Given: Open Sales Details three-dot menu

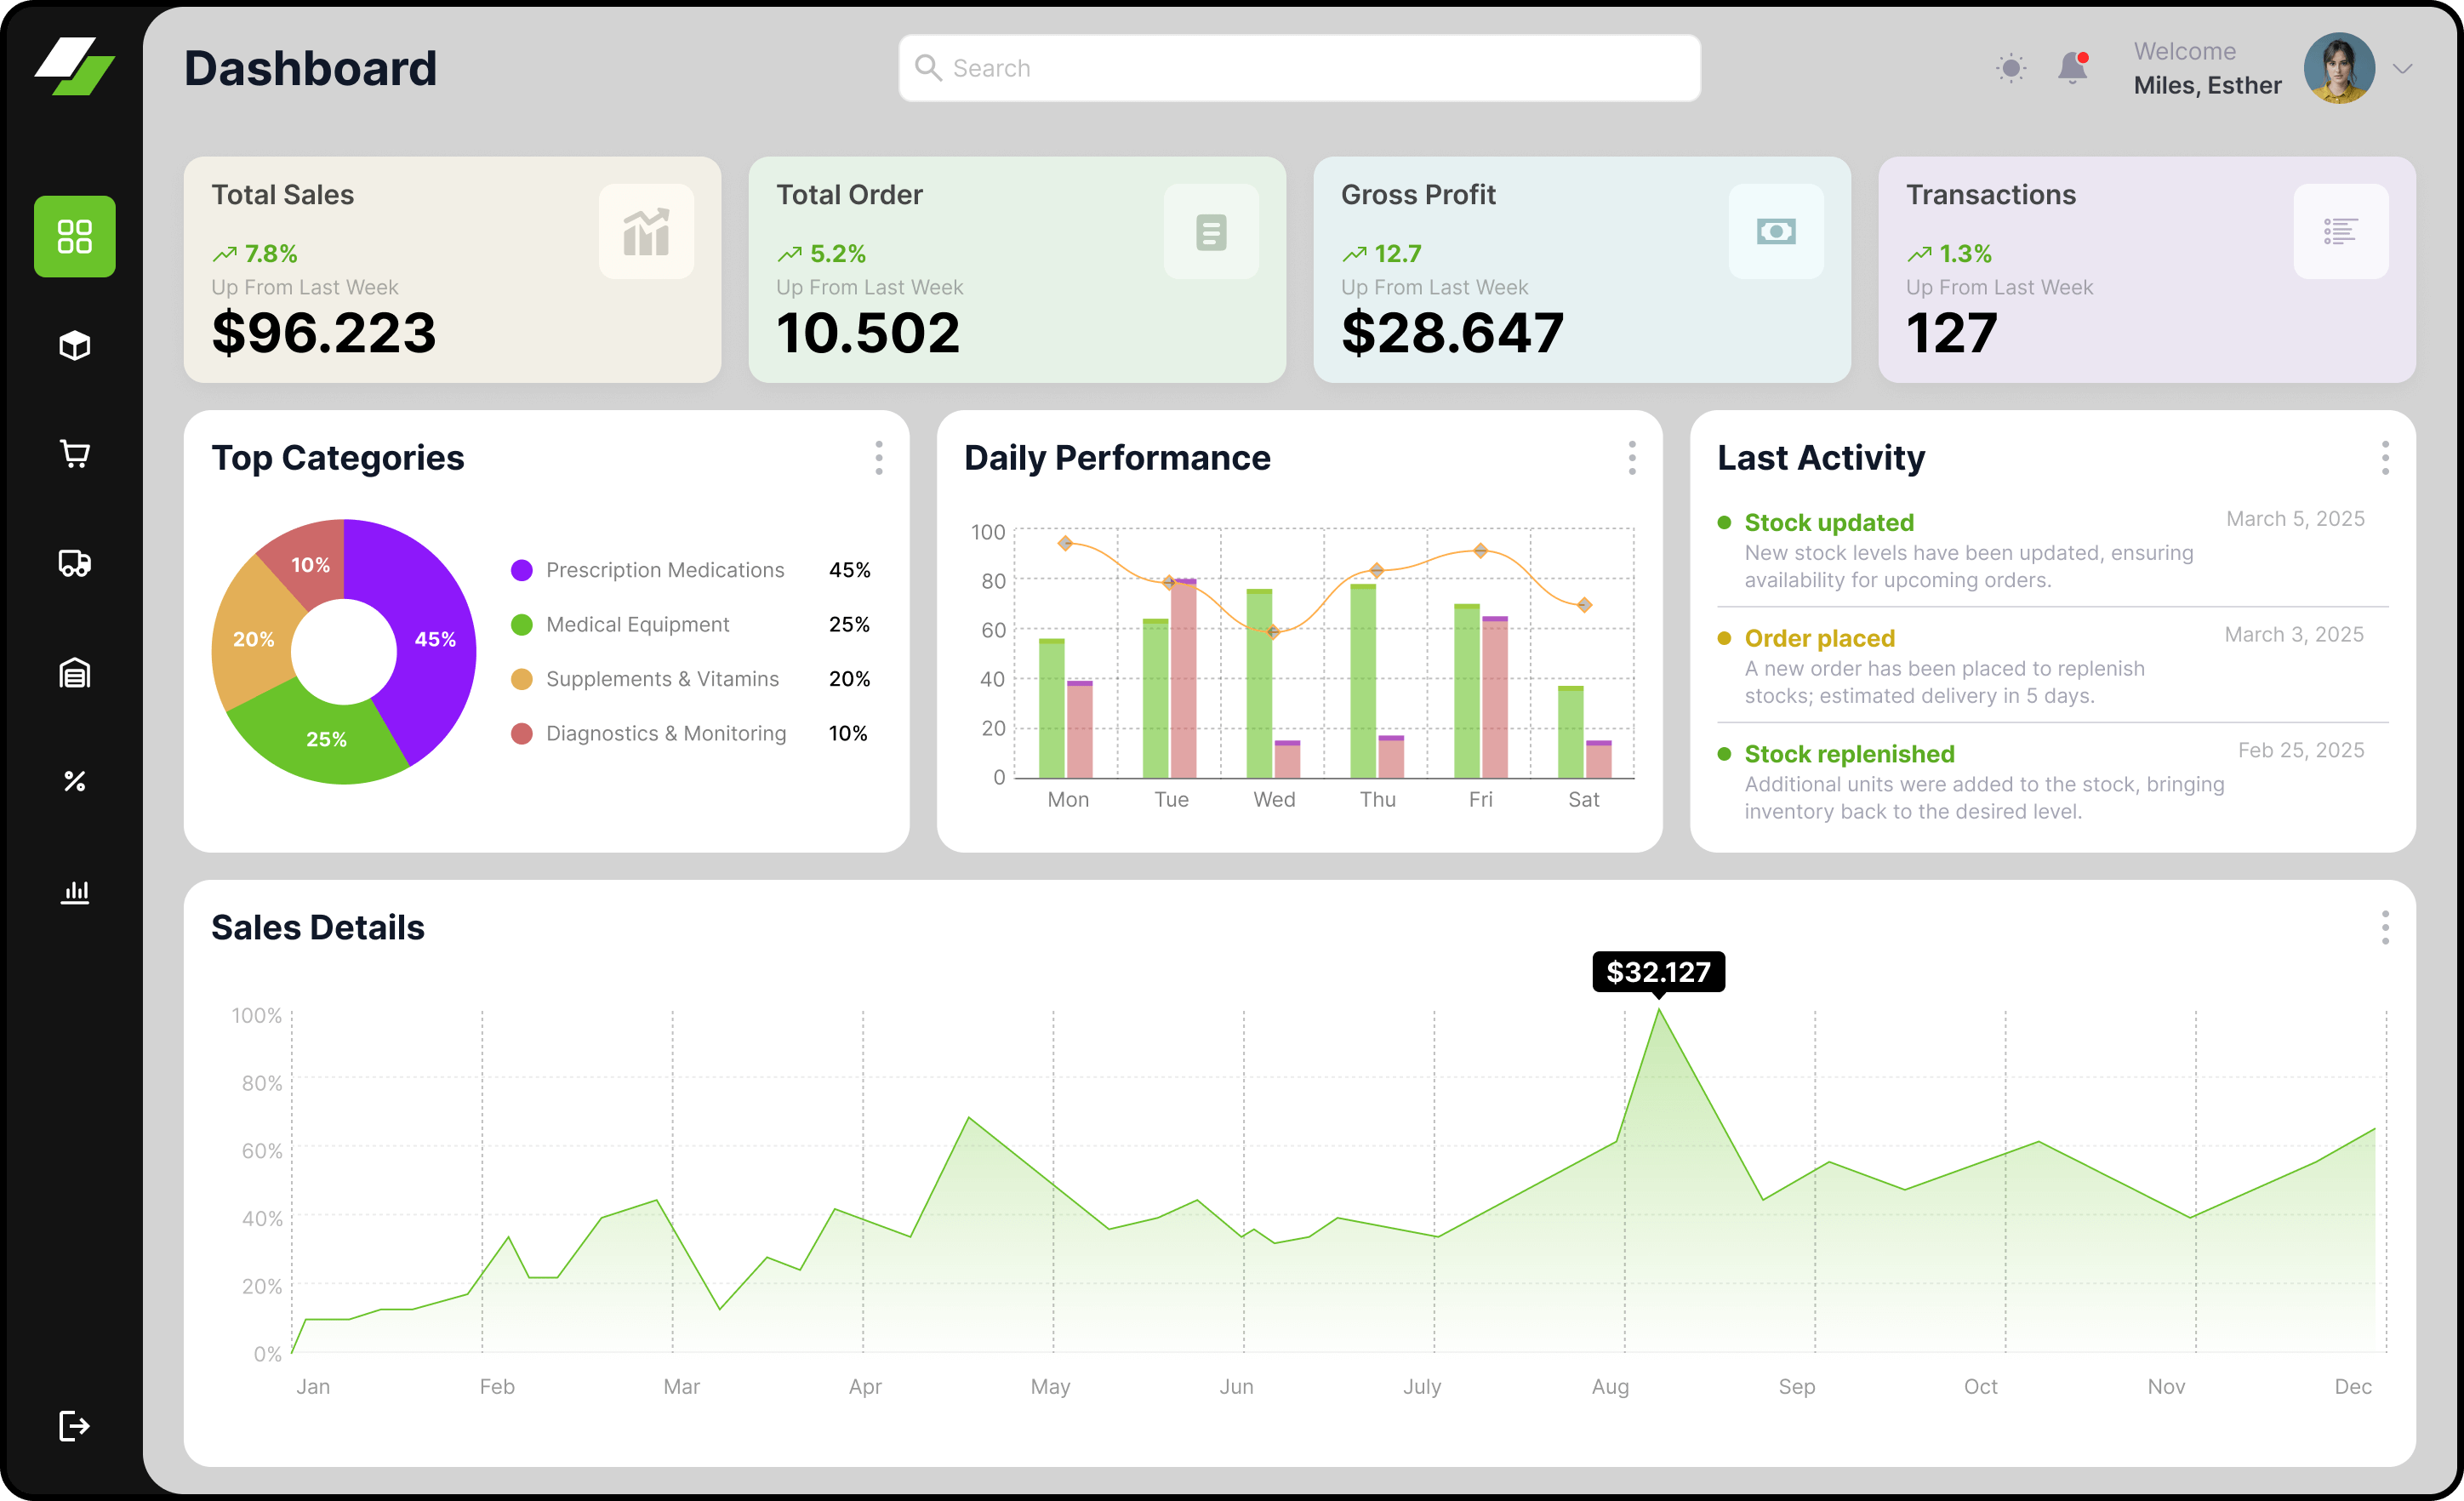Looking at the screenshot, I should point(2384,927).
